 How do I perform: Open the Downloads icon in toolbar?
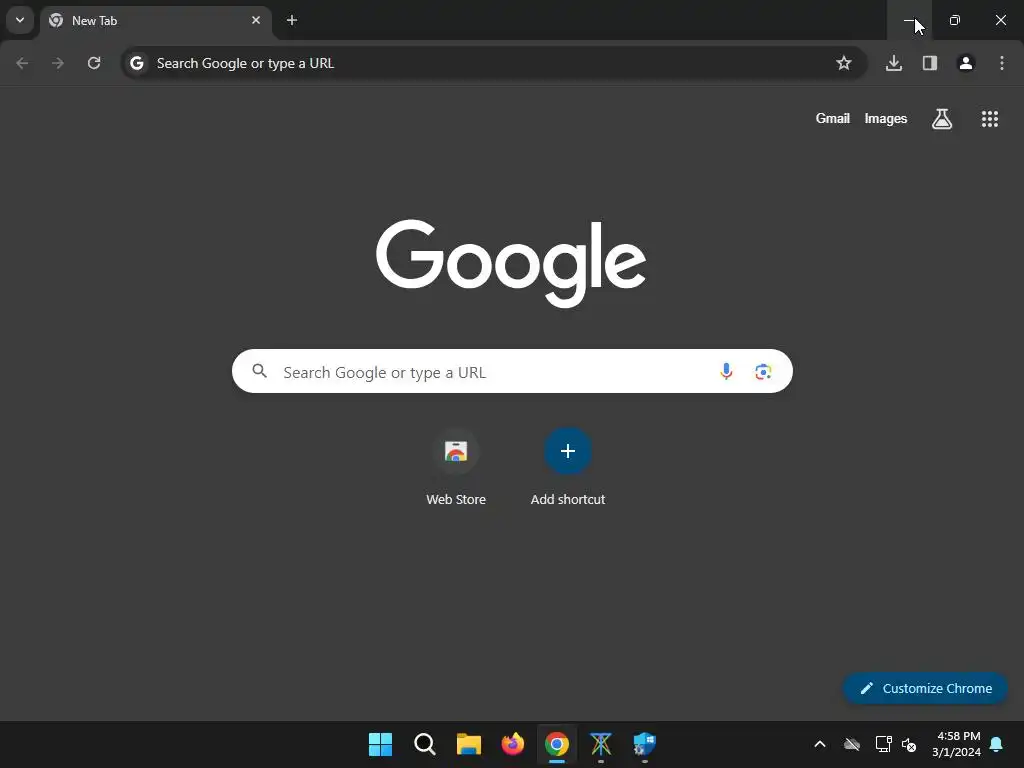pos(894,63)
